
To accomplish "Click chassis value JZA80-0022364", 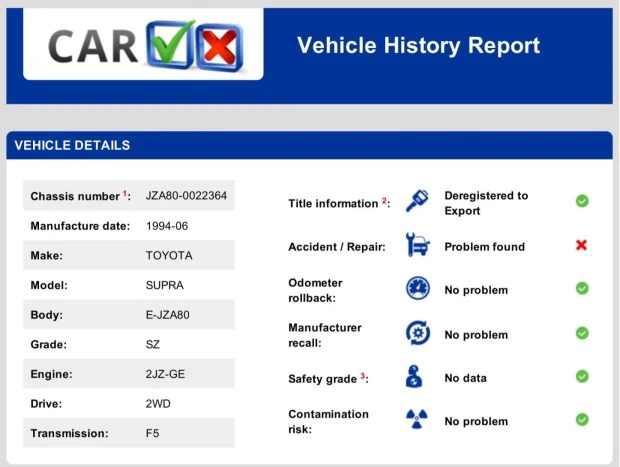I will [x=186, y=196].
